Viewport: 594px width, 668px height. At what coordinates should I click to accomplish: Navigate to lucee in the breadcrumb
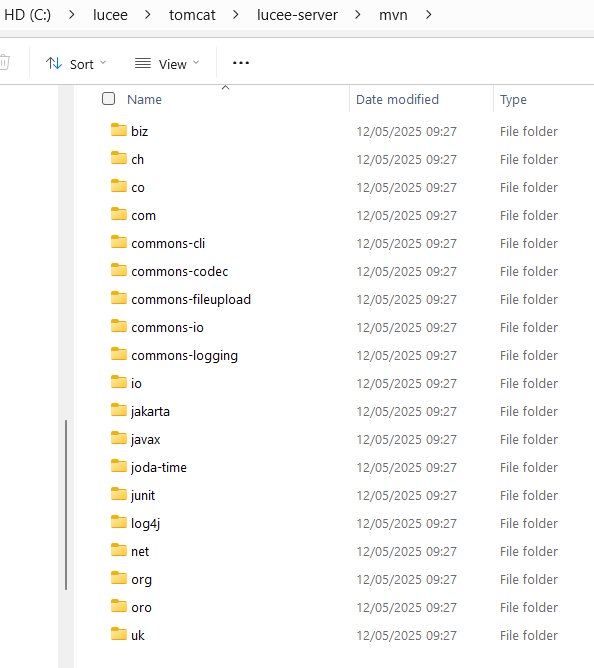(110, 15)
